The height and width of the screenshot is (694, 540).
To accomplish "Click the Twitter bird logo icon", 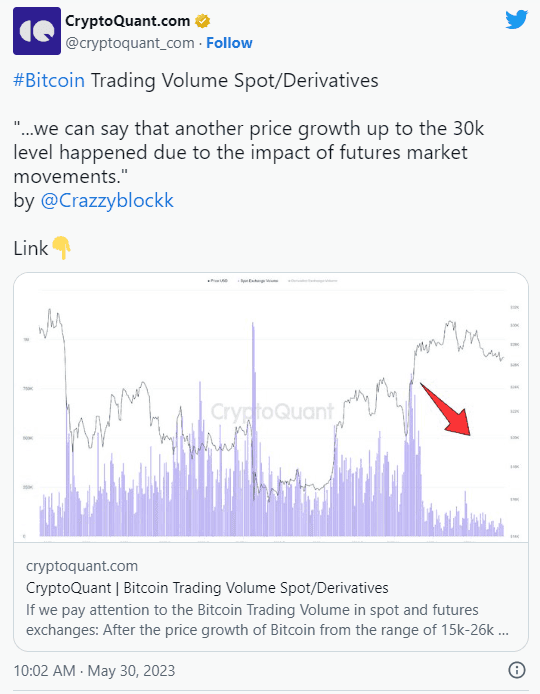I will [517, 20].
